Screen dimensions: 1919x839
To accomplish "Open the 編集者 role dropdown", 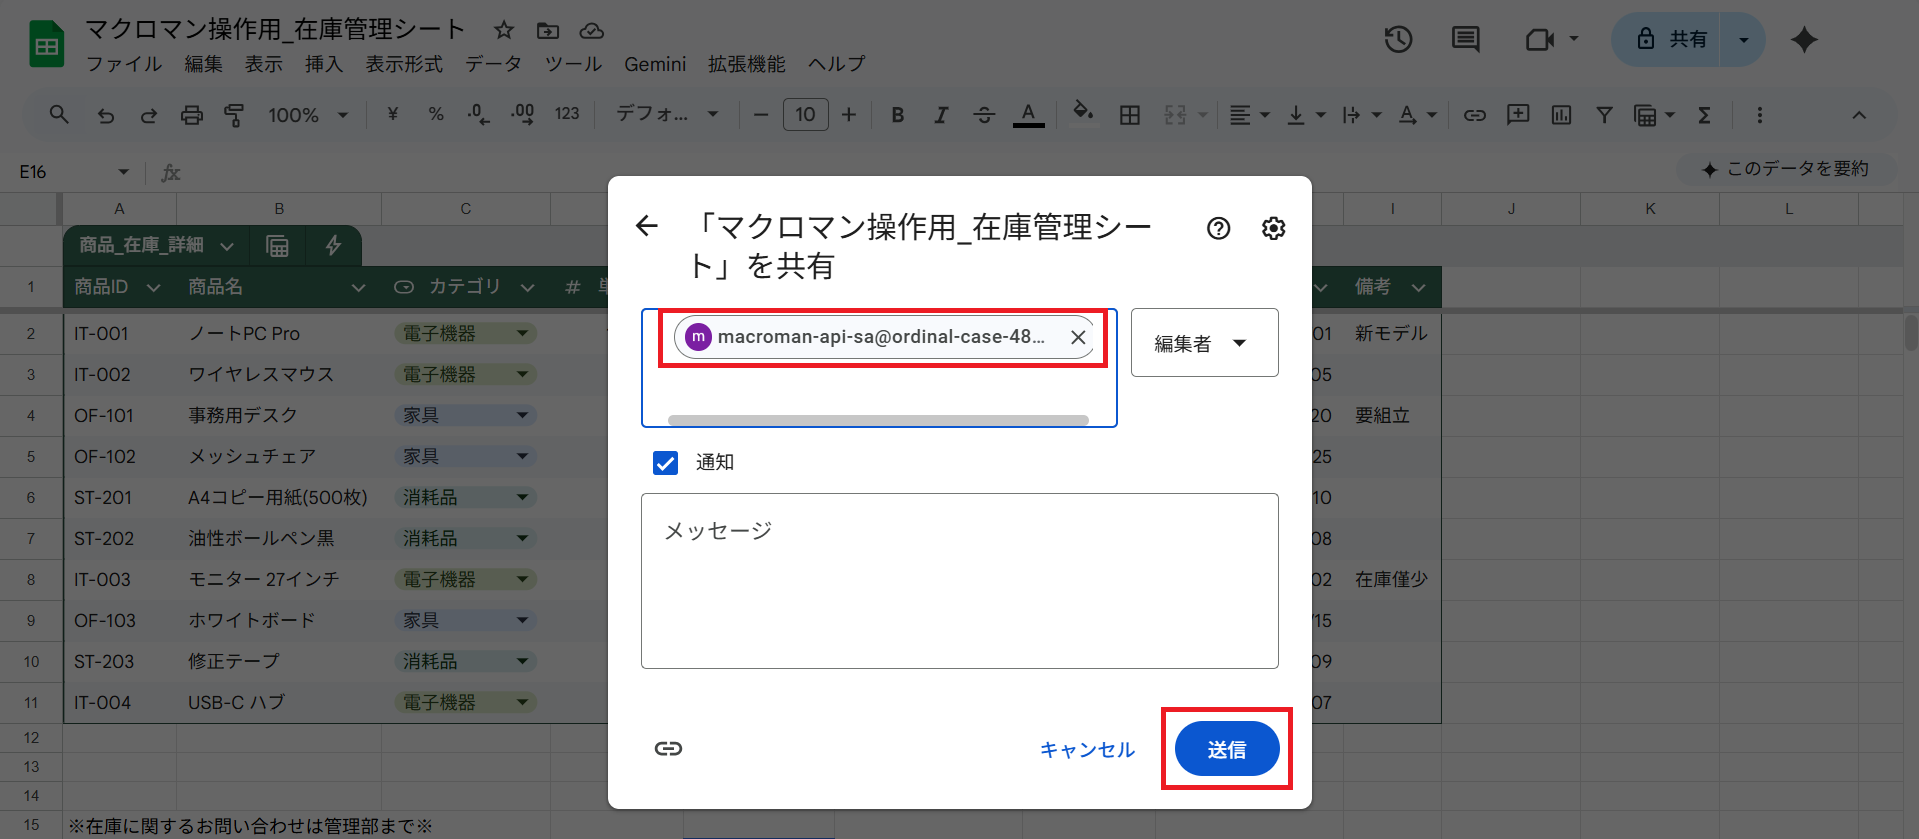I will tap(1204, 343).
